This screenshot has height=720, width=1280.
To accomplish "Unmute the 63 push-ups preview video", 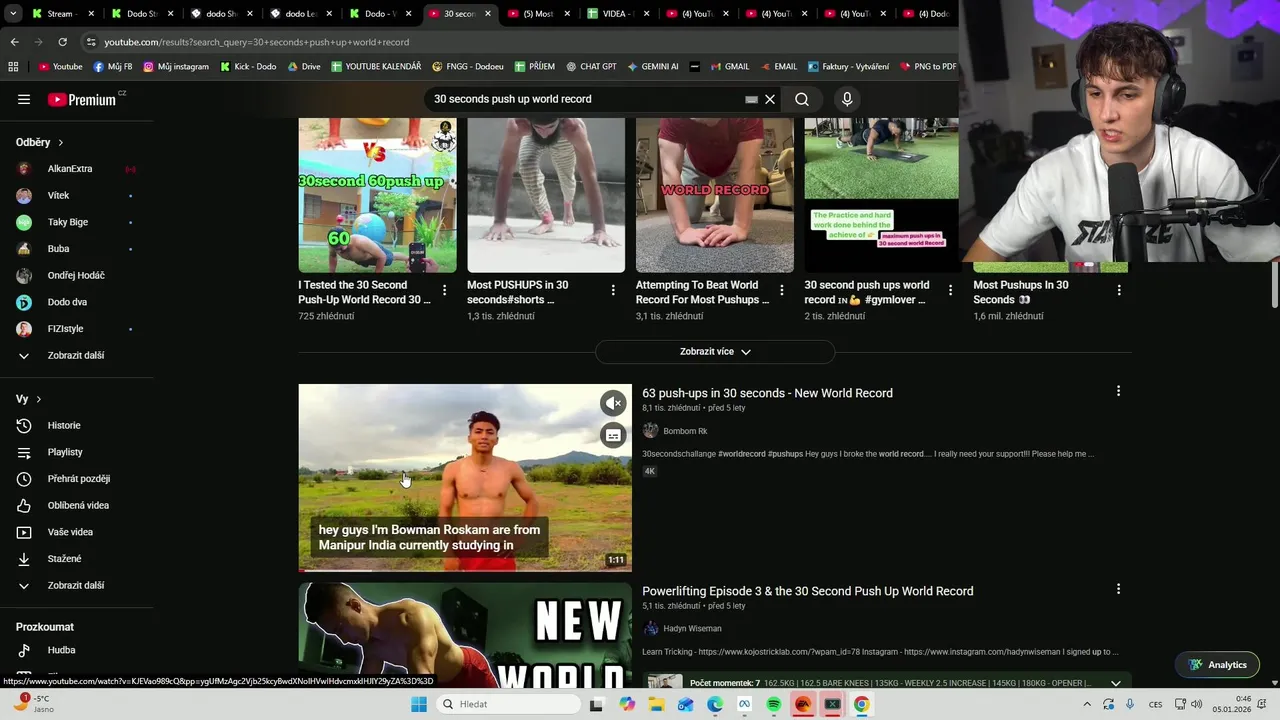I will click(x=613, y=403).
